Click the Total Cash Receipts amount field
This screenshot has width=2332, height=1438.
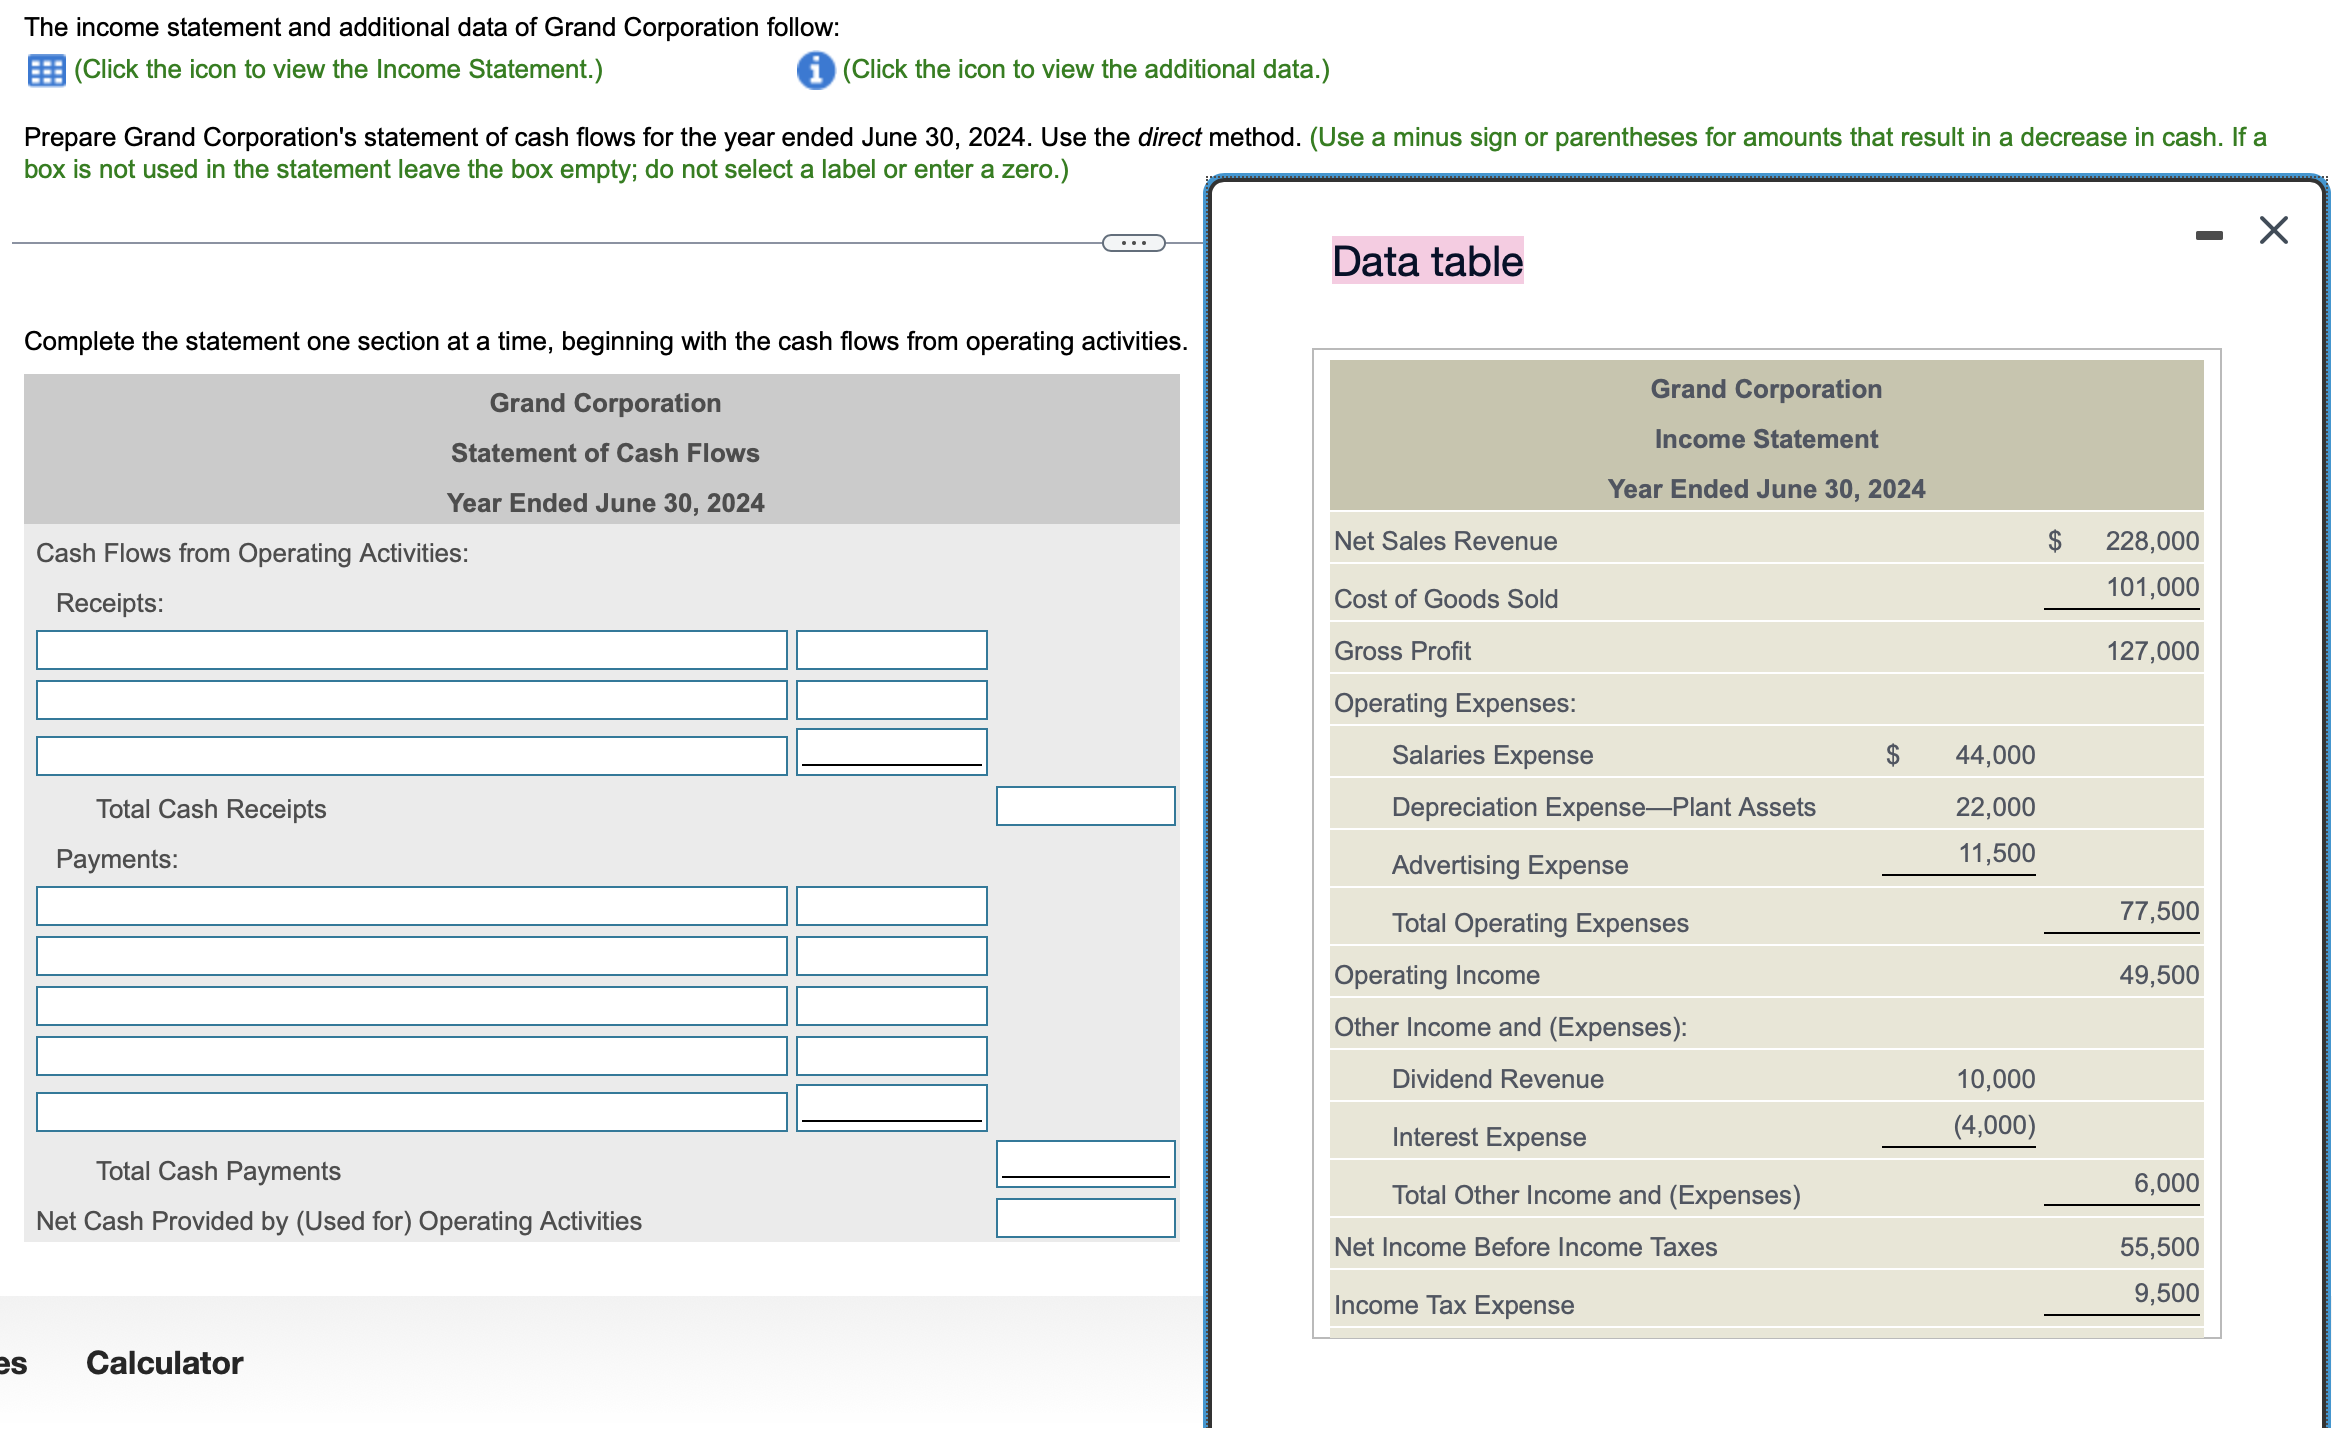pyautogui.click(x=1085, y=806)
